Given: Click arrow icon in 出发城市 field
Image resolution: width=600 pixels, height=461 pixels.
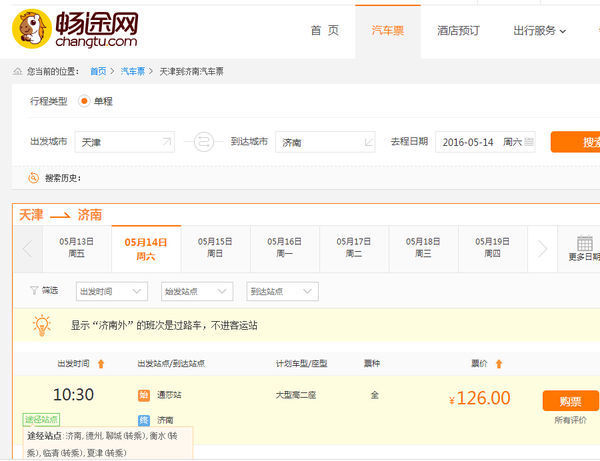Looking at the screenshot, I should coord(166,142).
